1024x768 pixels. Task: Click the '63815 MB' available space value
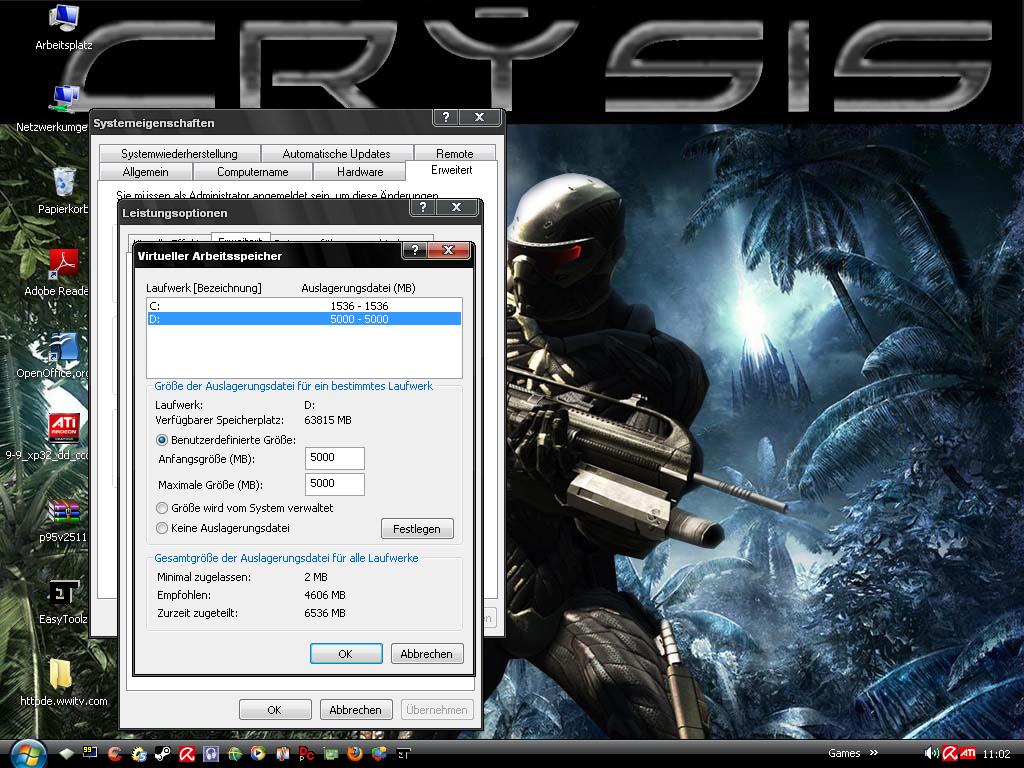(328, 420)
